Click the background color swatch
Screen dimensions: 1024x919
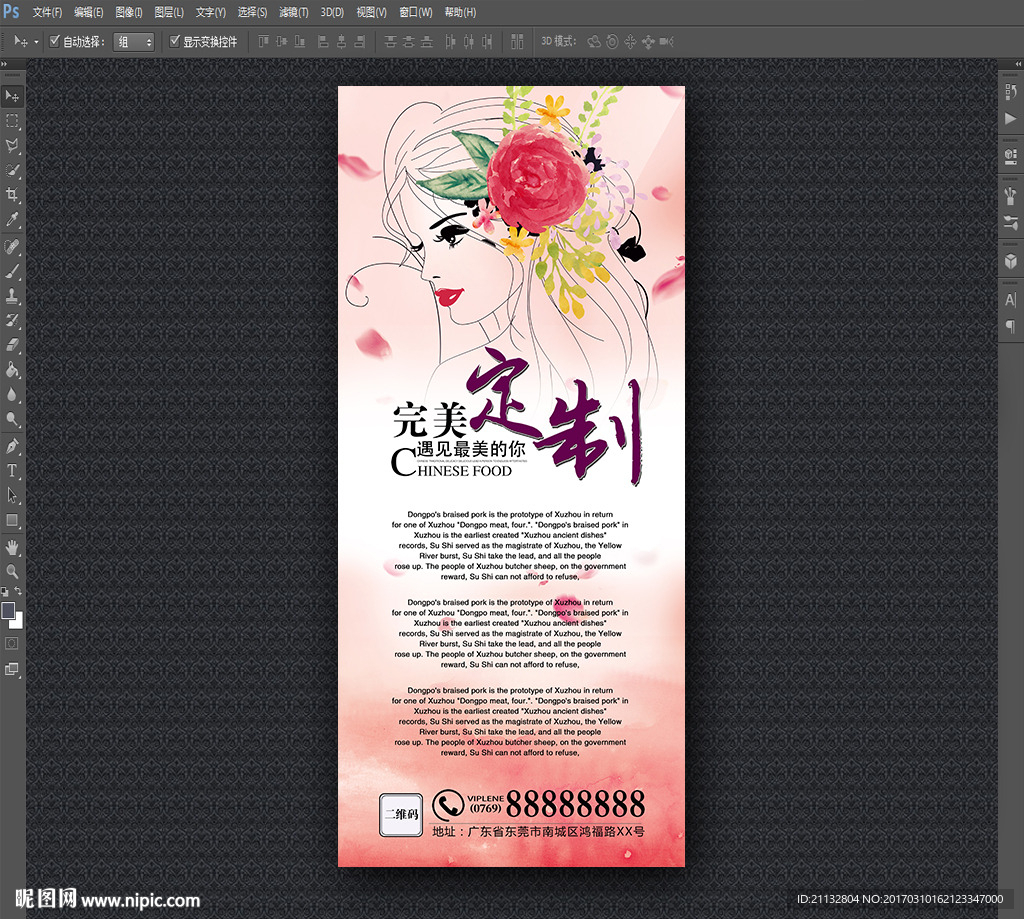(18, 622)
